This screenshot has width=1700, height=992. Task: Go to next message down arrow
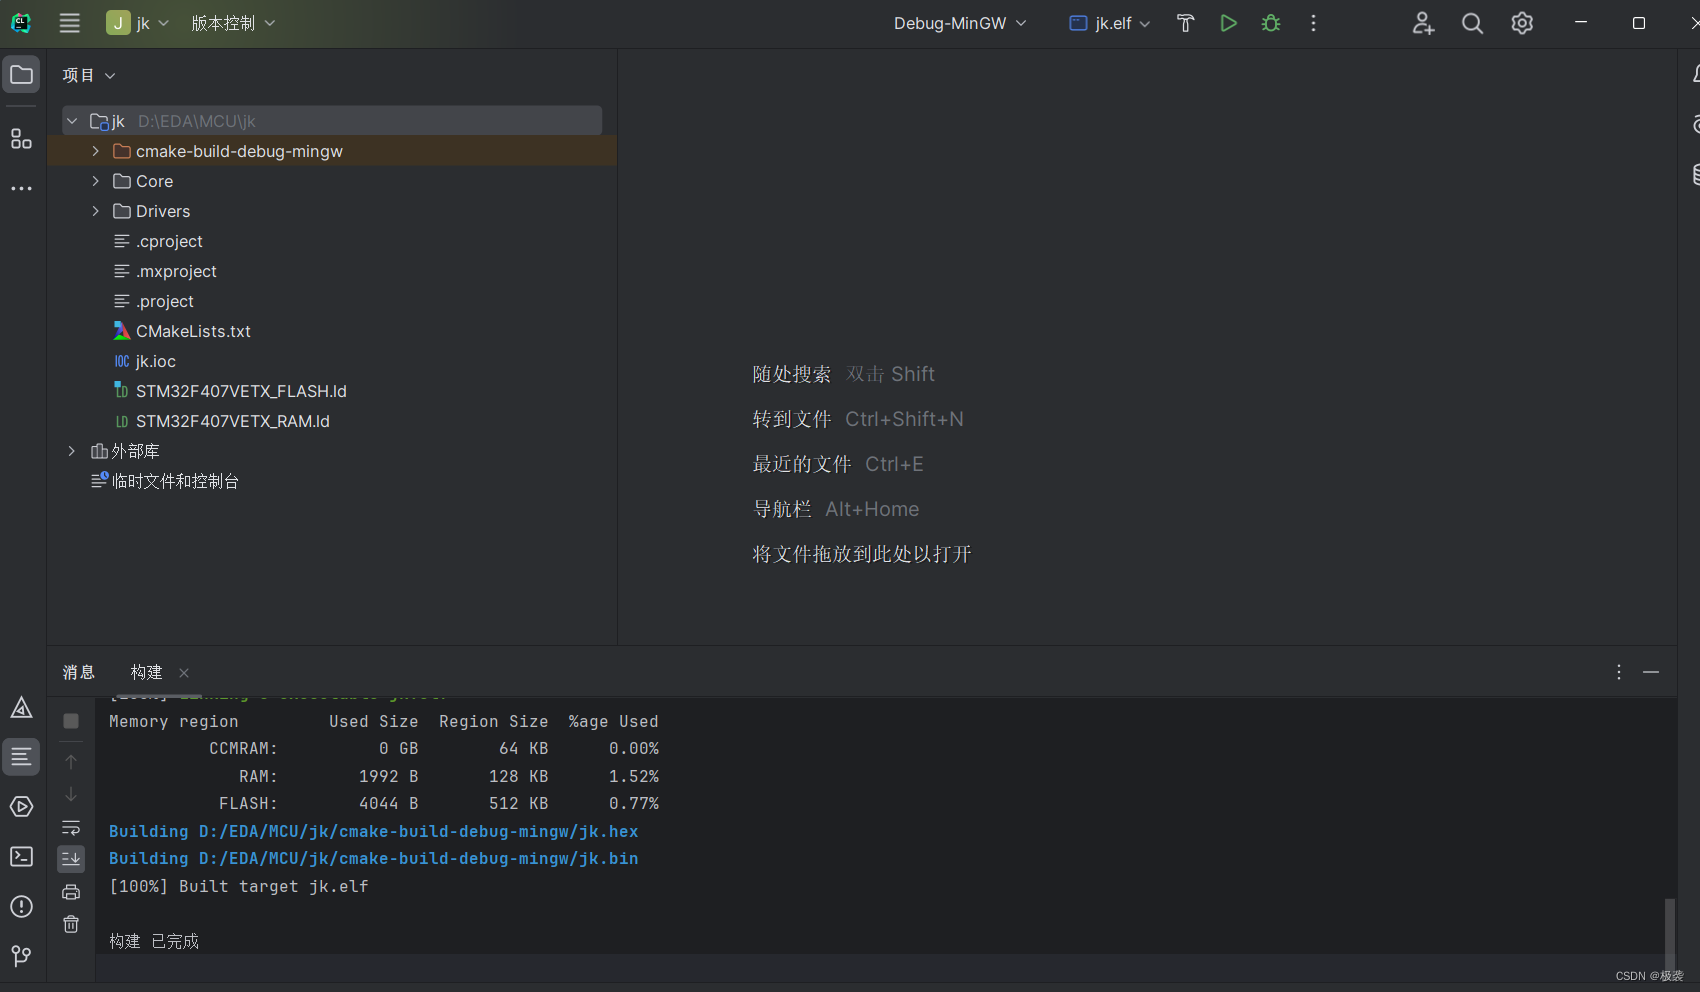71,794
